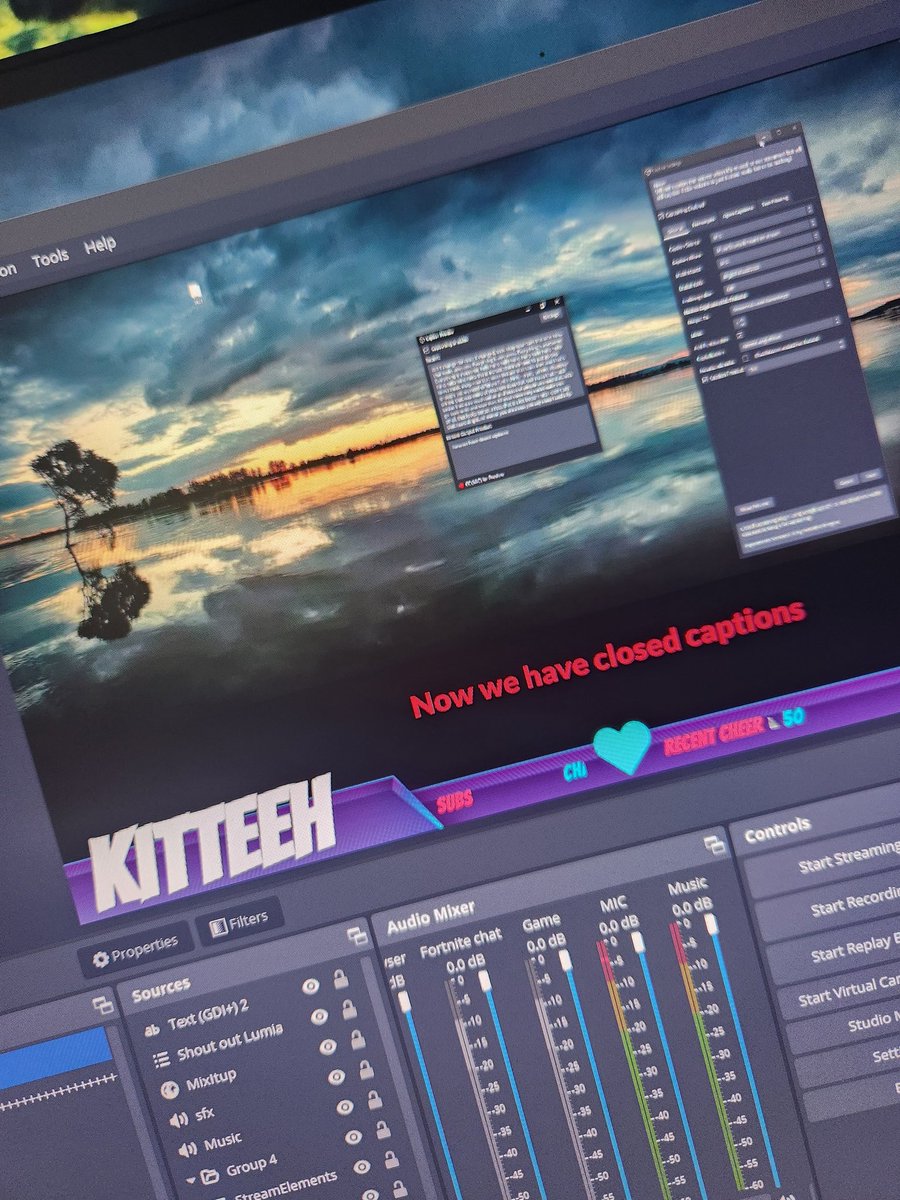Lock the Text (GDI+) 2 source

[341, 979]
